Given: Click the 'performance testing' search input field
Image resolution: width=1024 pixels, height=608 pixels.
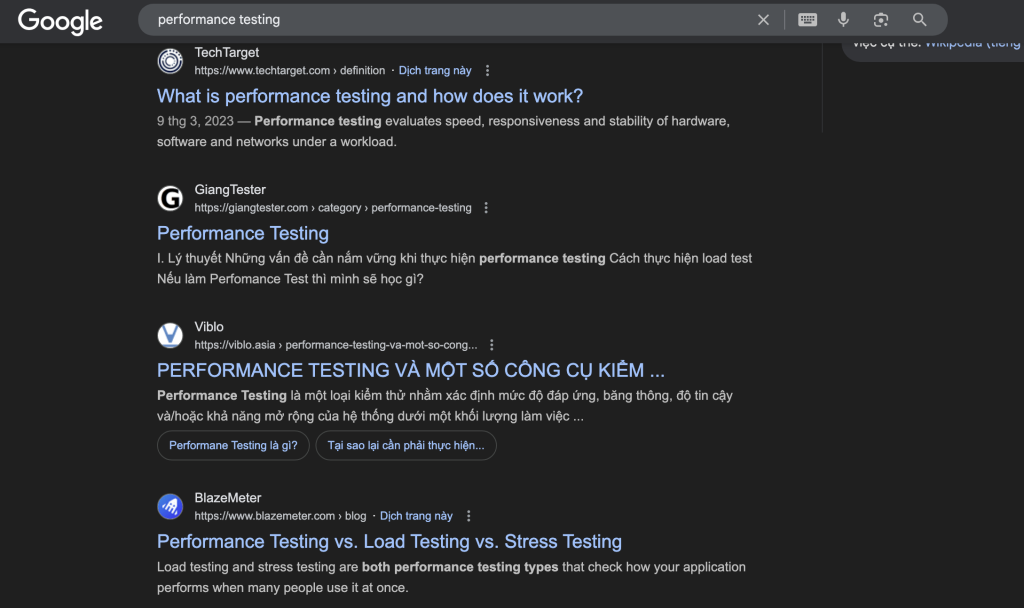Looking at the screenshot, I should click(440, 20).
